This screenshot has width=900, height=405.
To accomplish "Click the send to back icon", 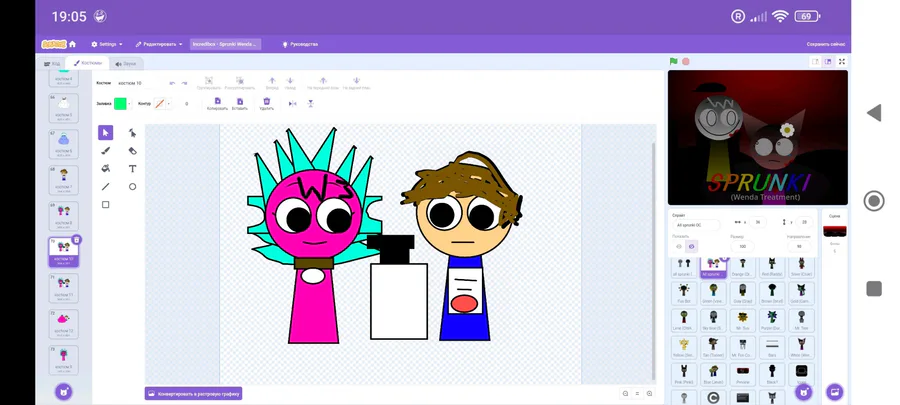I will [x=356, y=81].
